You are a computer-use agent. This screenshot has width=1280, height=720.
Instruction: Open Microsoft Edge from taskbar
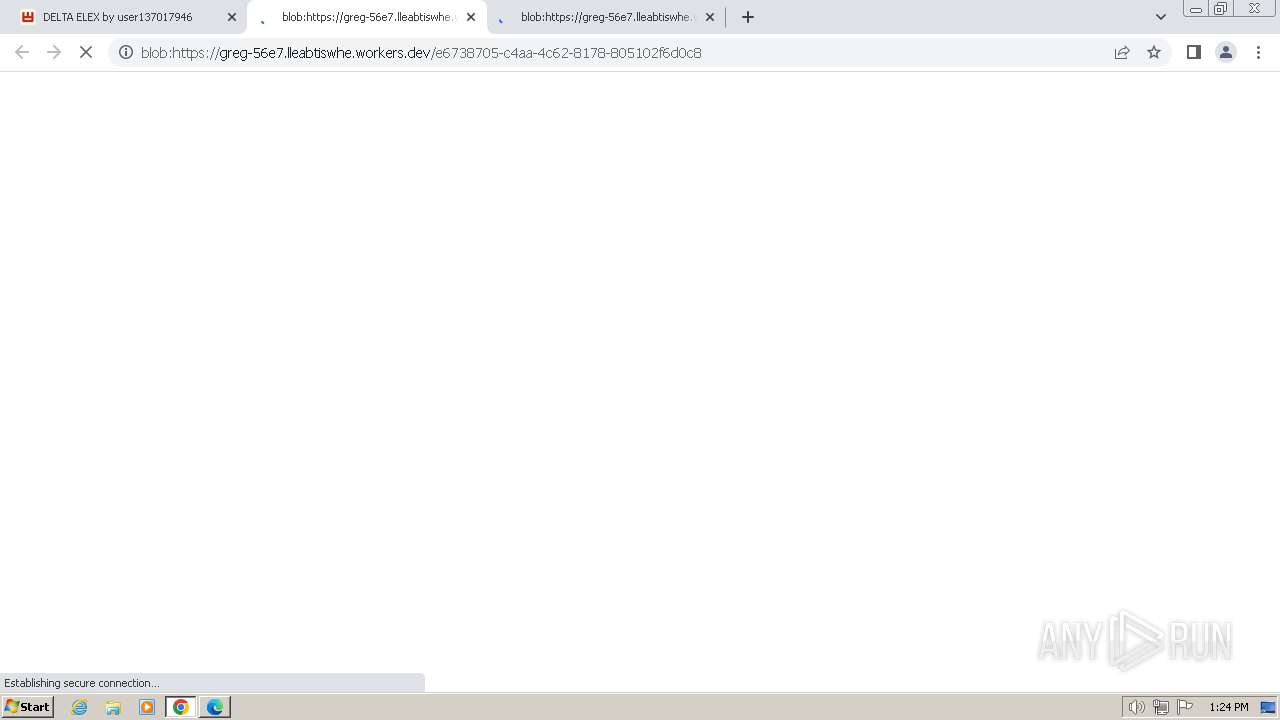click(x=215, y=707)
